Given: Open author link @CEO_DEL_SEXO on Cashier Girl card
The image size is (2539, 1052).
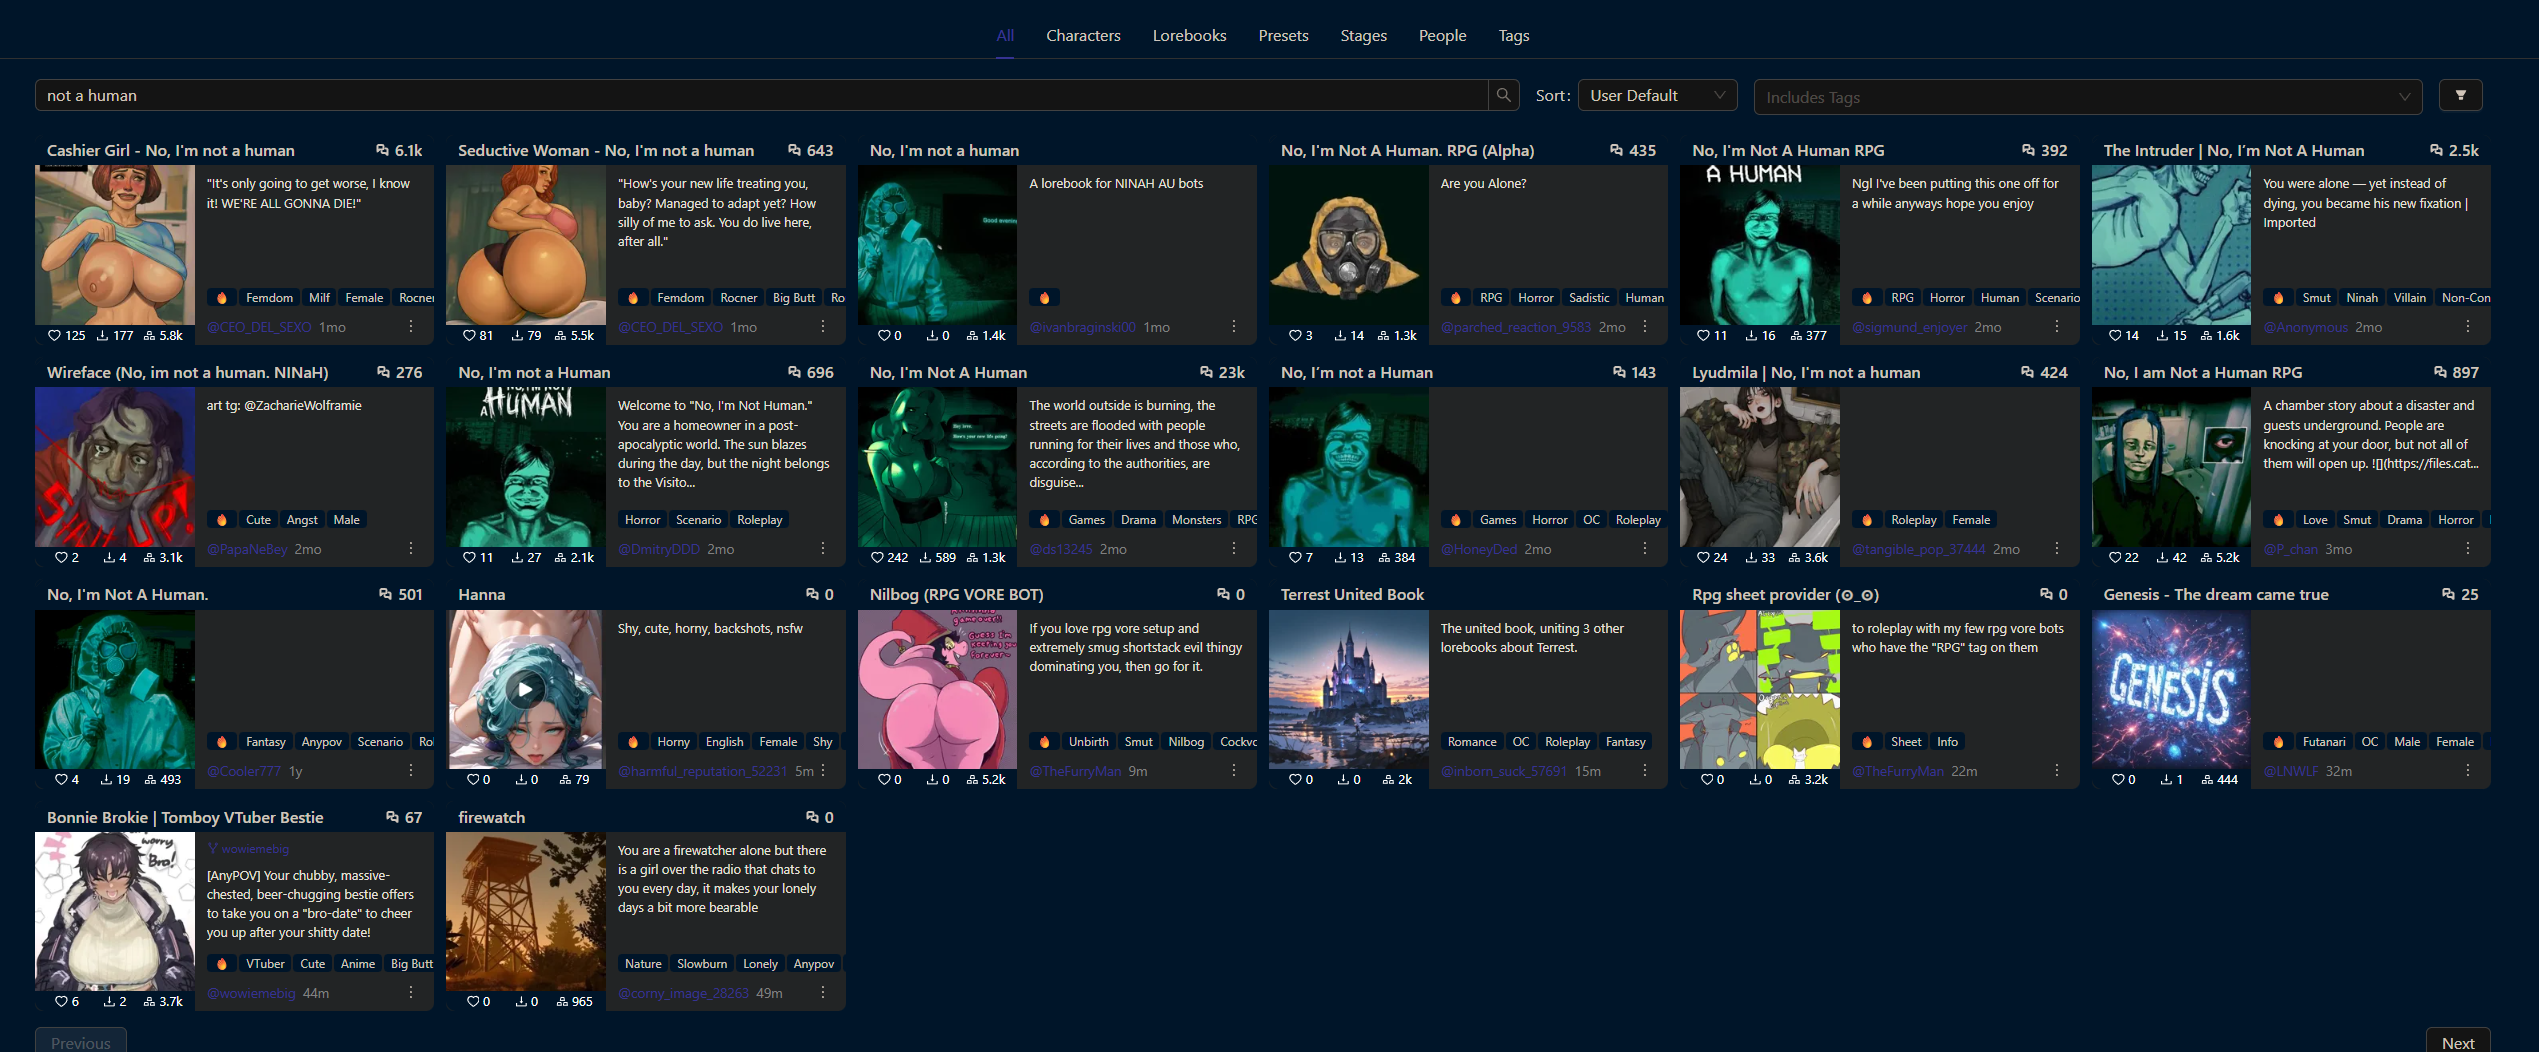Looking at the screenshot, I should [259, 327].
